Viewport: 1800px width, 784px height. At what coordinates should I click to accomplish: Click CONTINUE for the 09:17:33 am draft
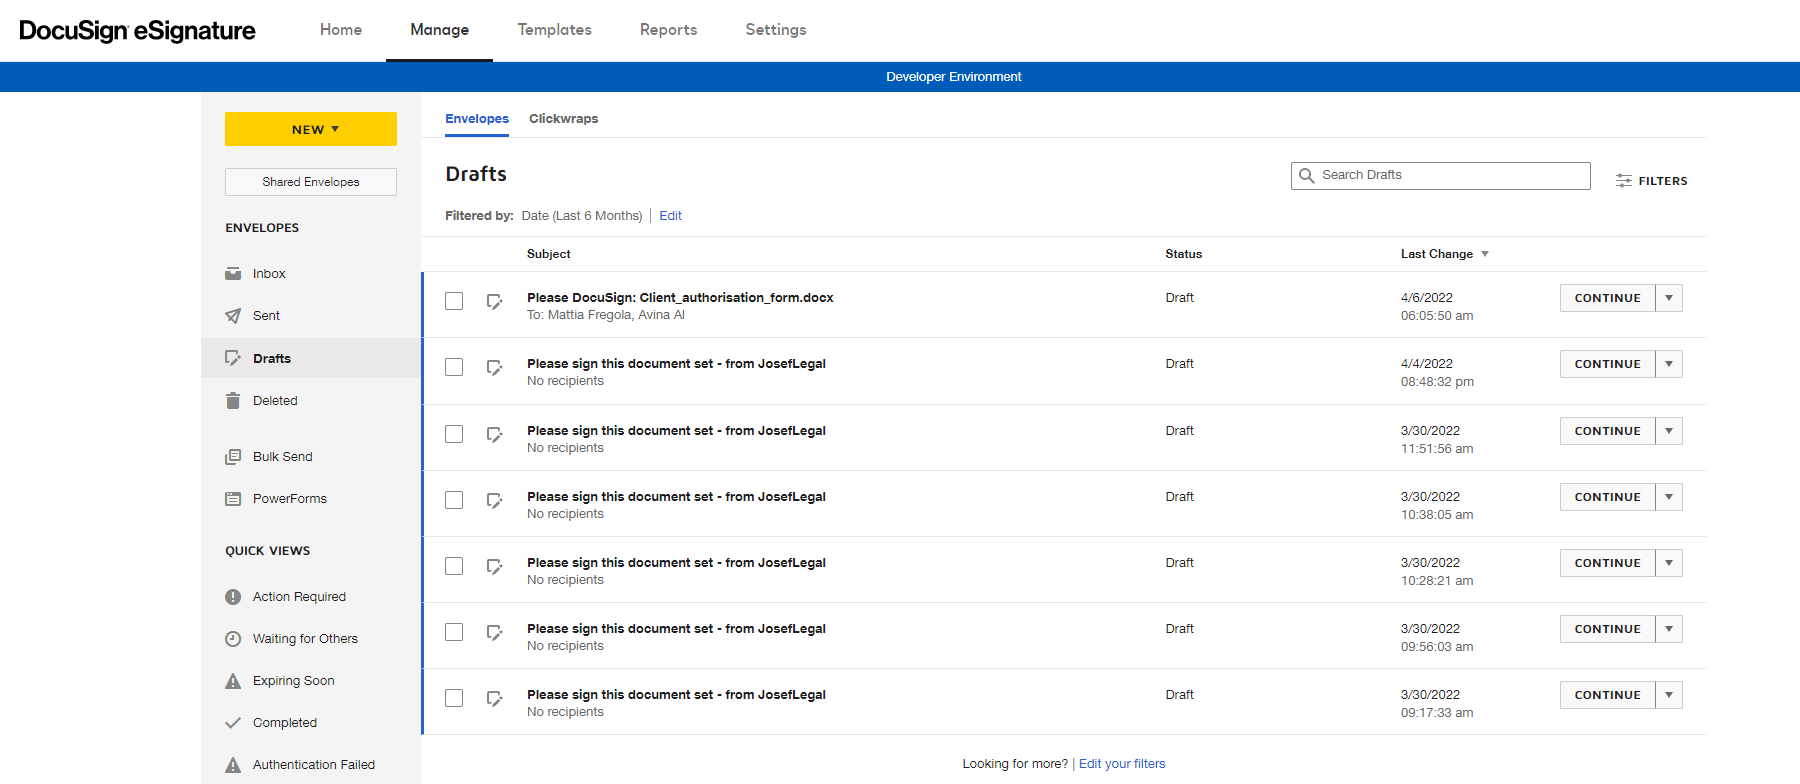click(1607, 695)
